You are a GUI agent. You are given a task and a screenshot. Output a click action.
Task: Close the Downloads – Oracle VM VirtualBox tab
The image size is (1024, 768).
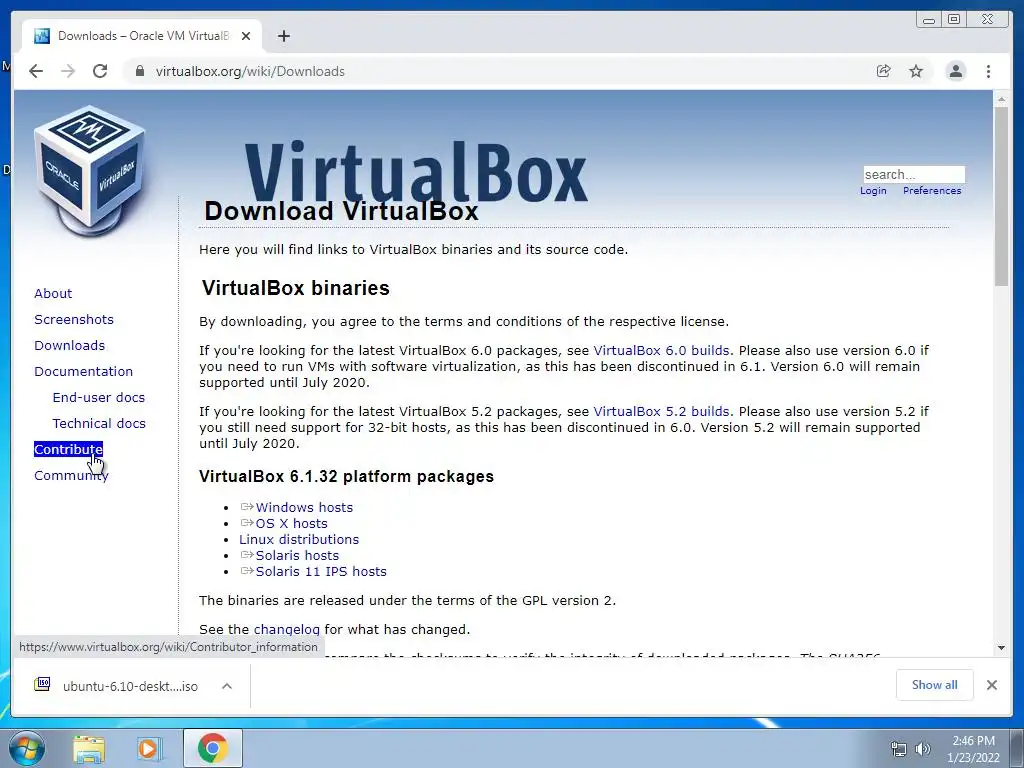click(246, 36)
